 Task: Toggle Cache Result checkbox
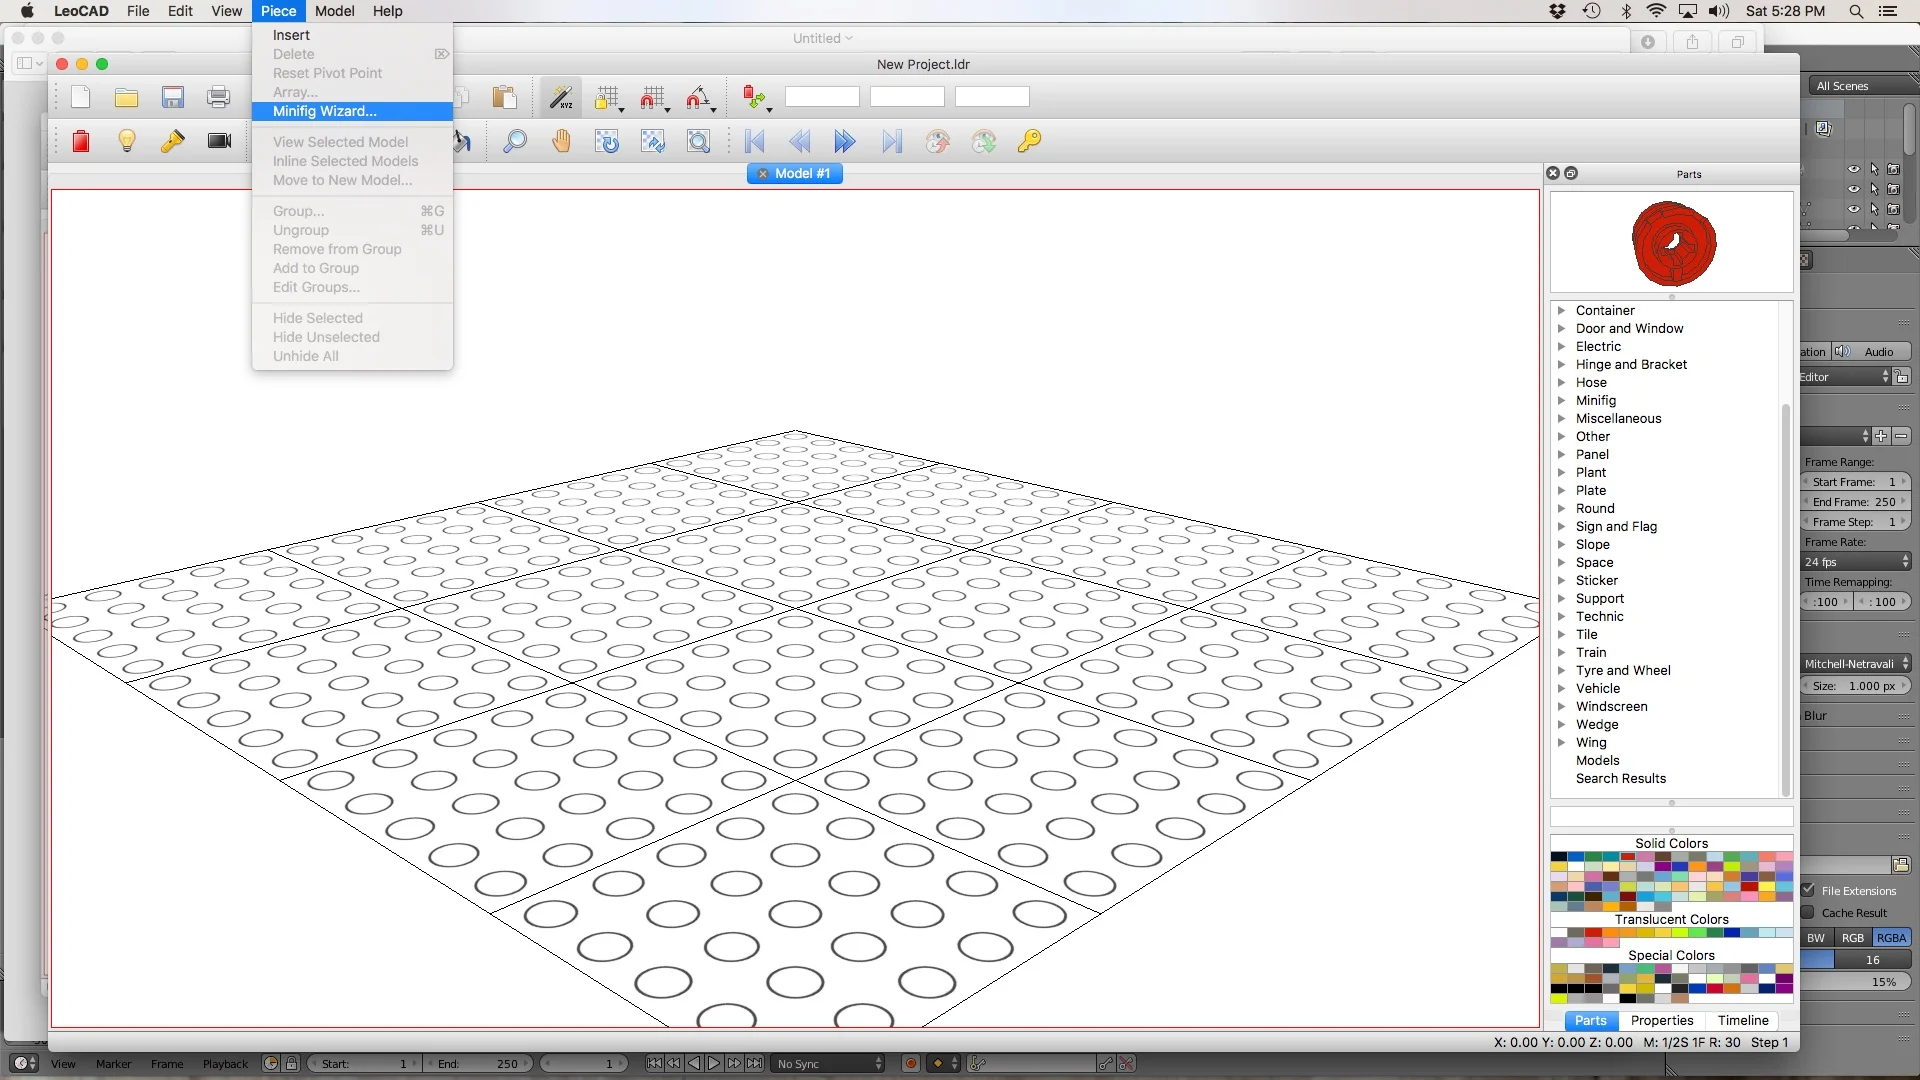1809,912
